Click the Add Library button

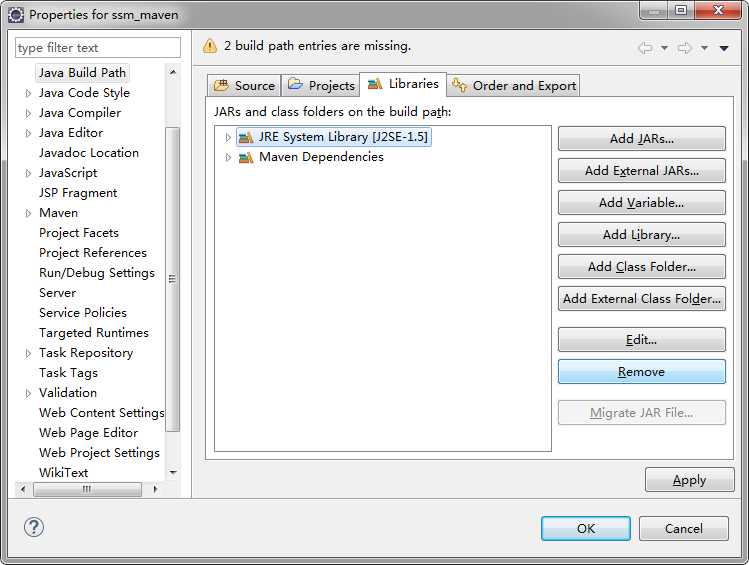[641, 234]
